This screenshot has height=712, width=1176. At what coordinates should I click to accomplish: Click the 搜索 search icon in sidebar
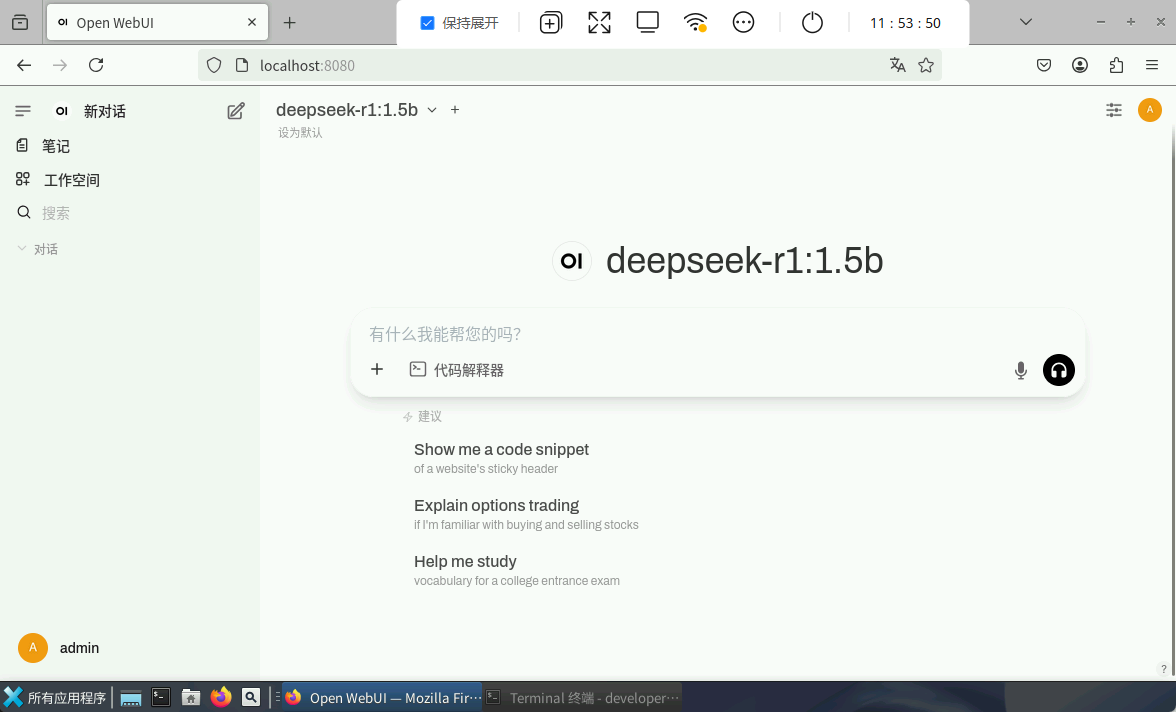[23, 212]
